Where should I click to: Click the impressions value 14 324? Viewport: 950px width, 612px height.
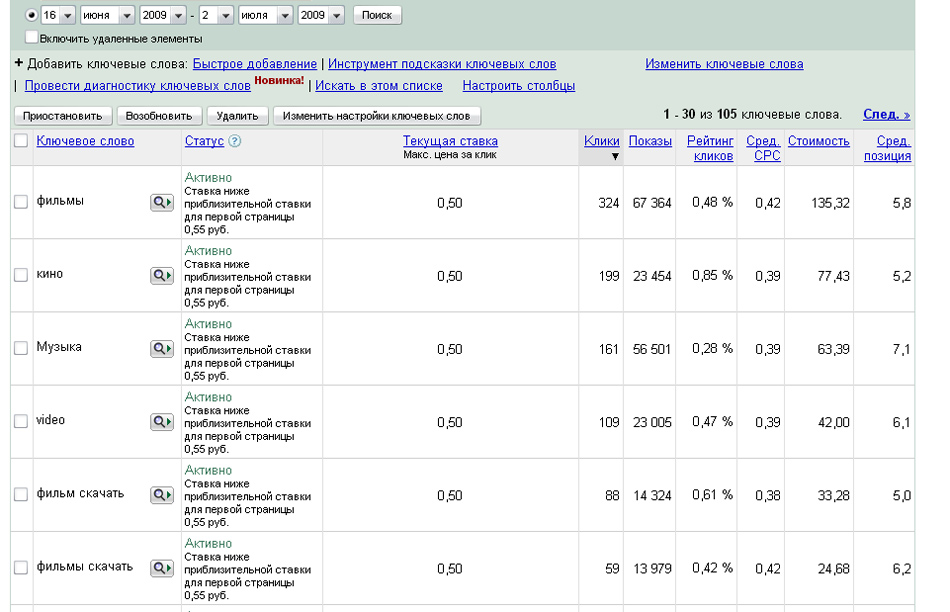(652, 496)
